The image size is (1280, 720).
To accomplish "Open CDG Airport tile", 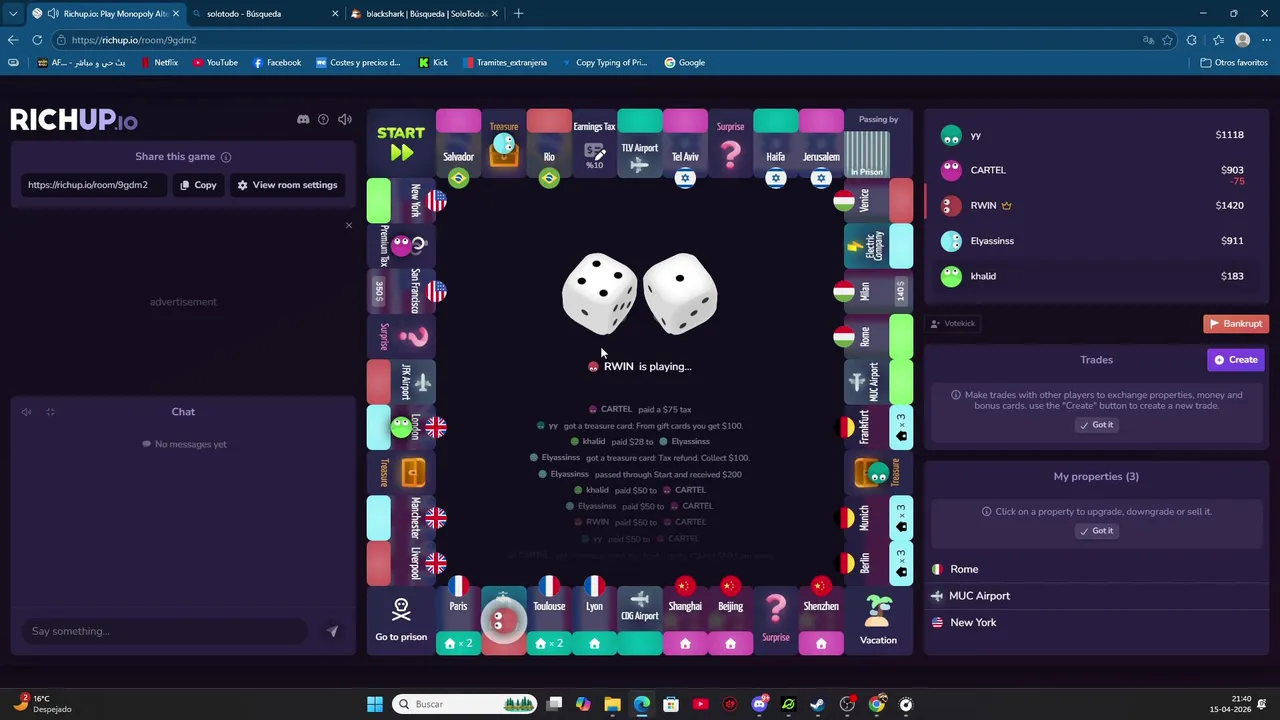I will point(640,621).
